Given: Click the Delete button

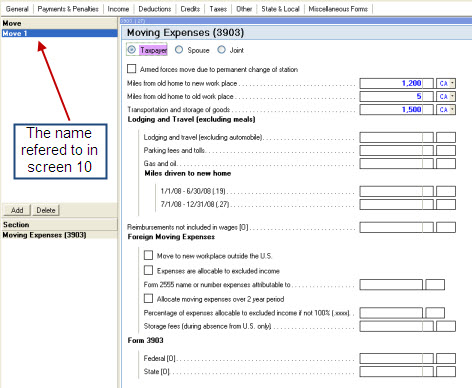Looking at the screenshot, I should click(46, 210).
